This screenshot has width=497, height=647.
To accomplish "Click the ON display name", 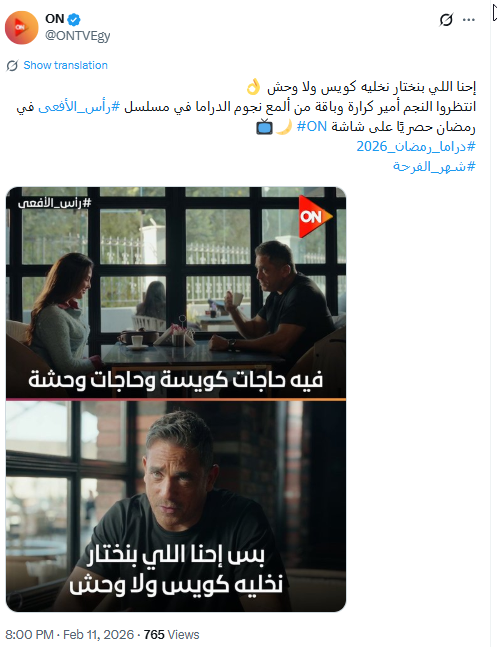I will pos(54,19).
